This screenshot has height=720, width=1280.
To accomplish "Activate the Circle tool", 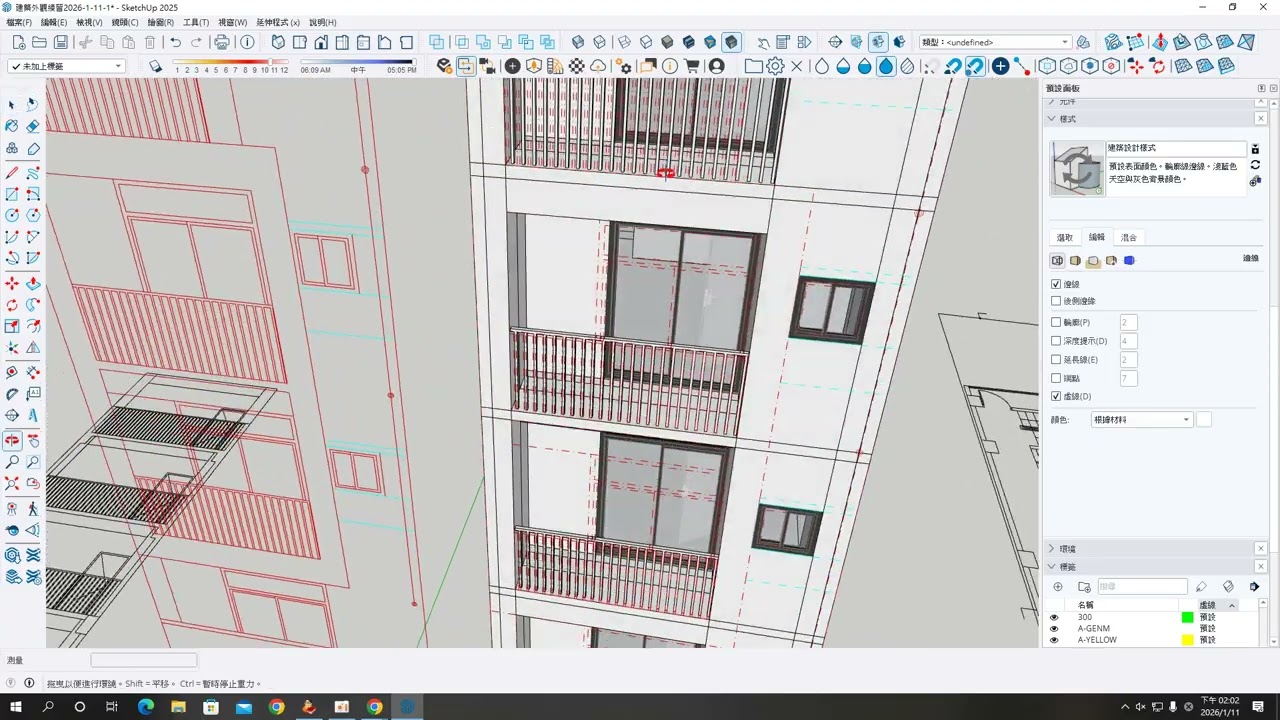I will (x=12, y=215).
